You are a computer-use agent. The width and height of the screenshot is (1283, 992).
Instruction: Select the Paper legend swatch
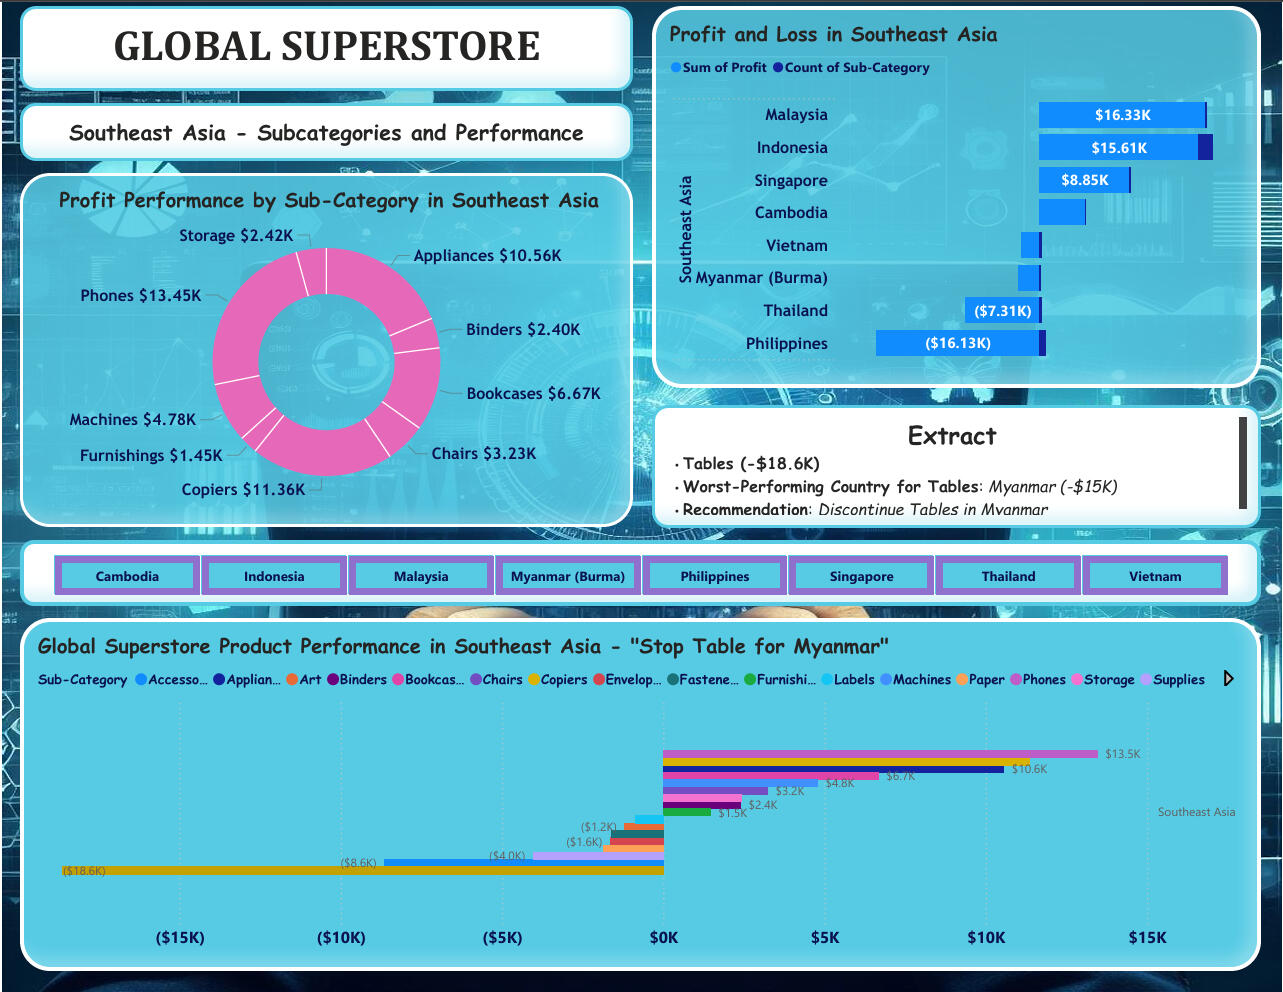962,680
